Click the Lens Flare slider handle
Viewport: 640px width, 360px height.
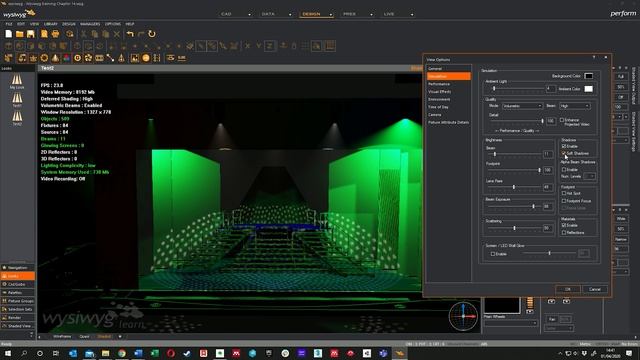coord(513,187)
